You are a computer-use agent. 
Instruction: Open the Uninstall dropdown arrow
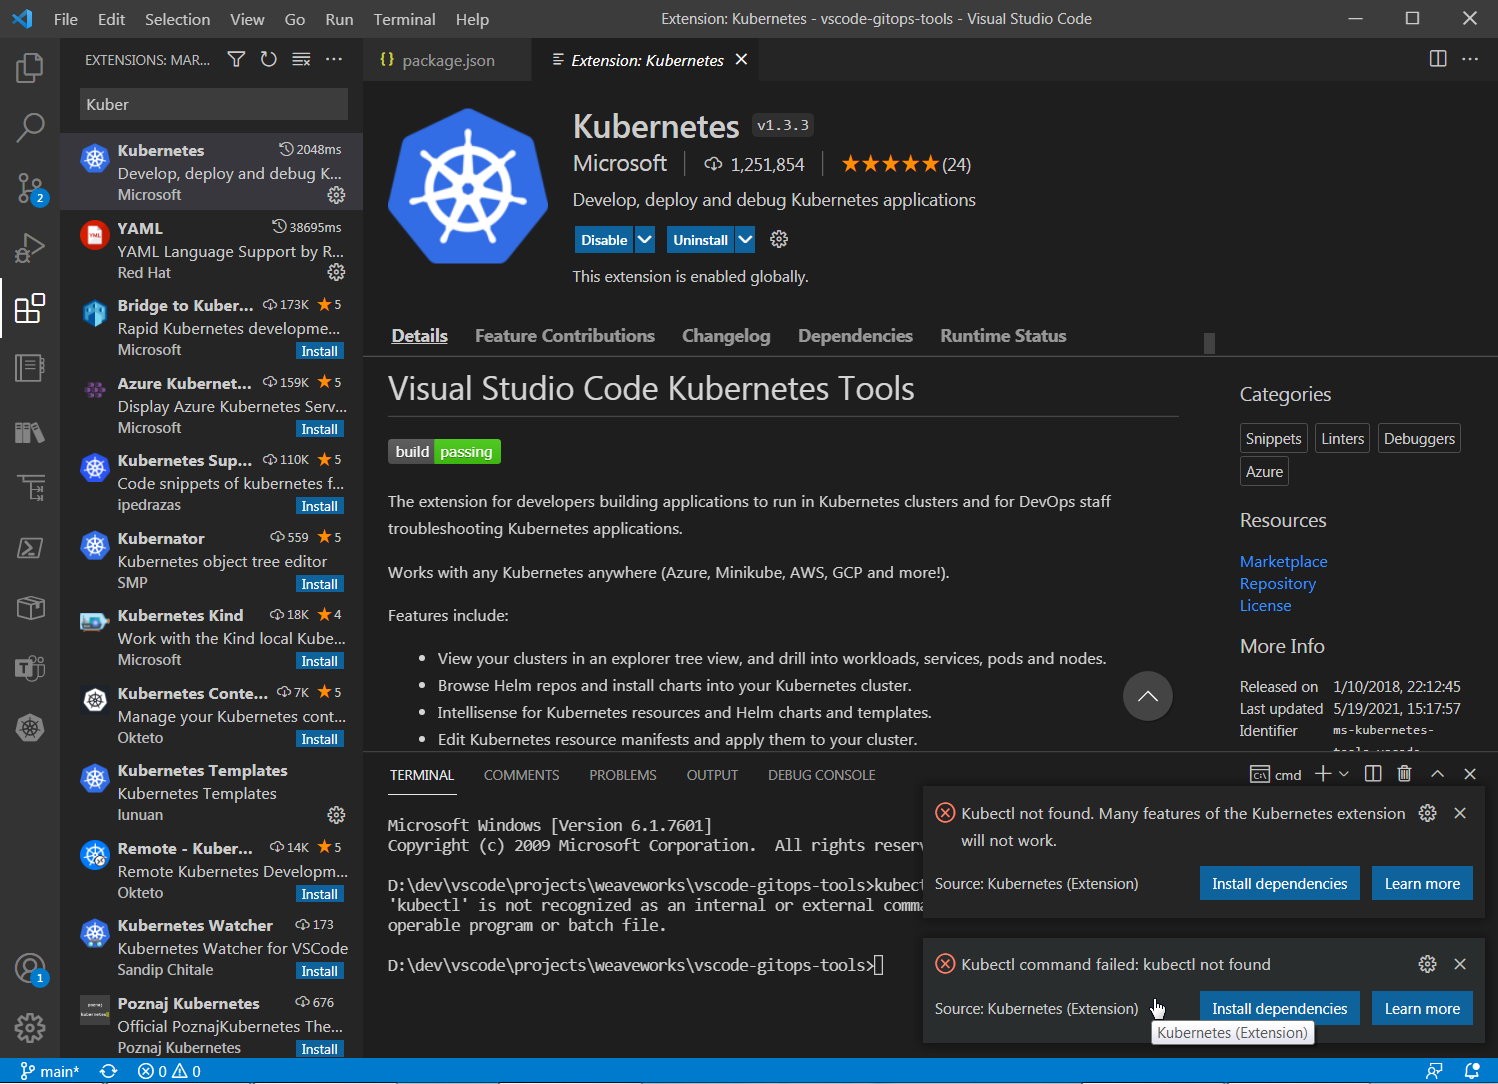click(x=744, y=239)
